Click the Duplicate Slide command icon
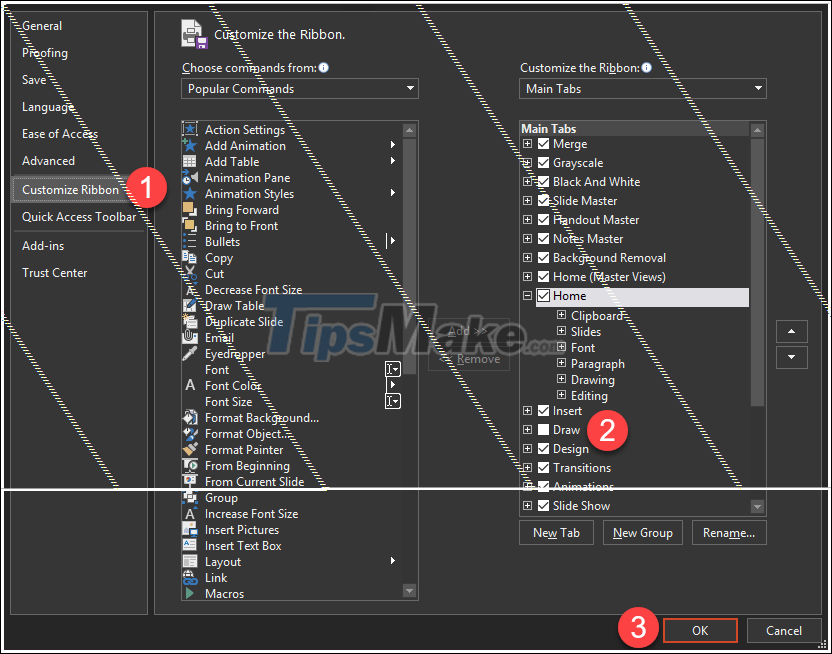Viewport: 832px width, 654px height. pos(190,321)
